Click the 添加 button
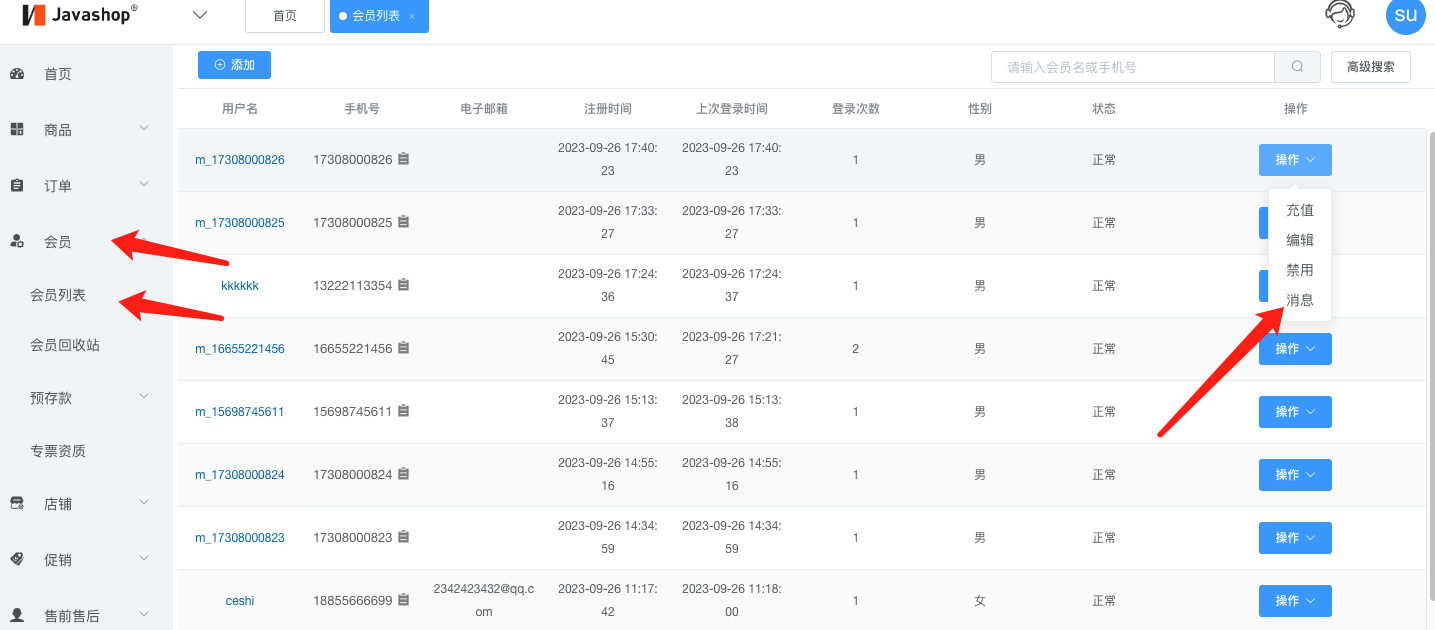 (x=234, y=65)
